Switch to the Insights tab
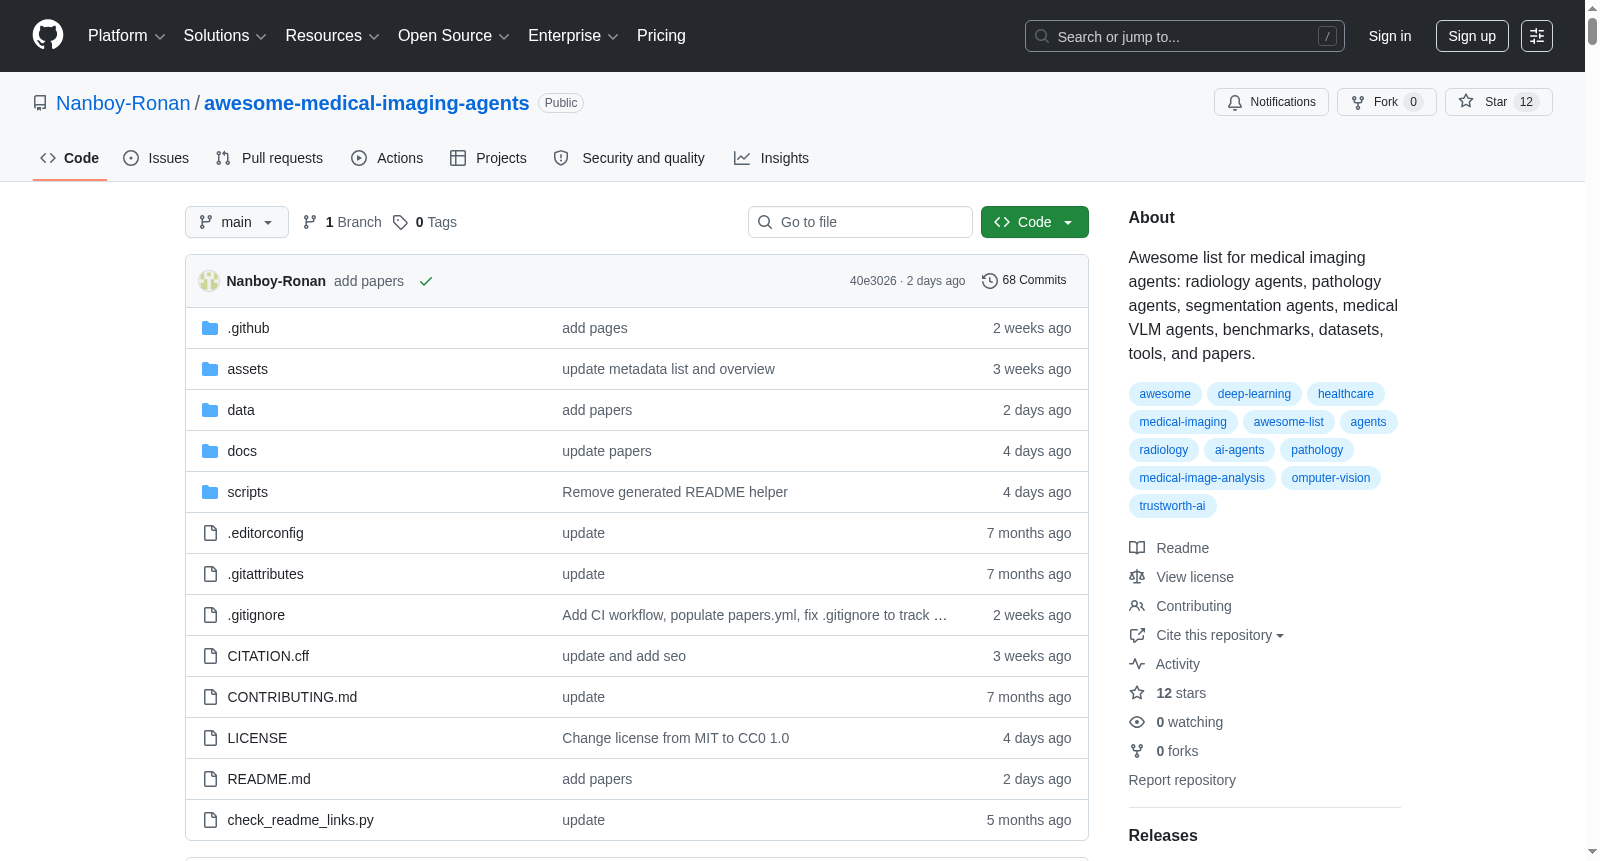The width and height of the screenshot is (1600, 861). coord(771,158)
